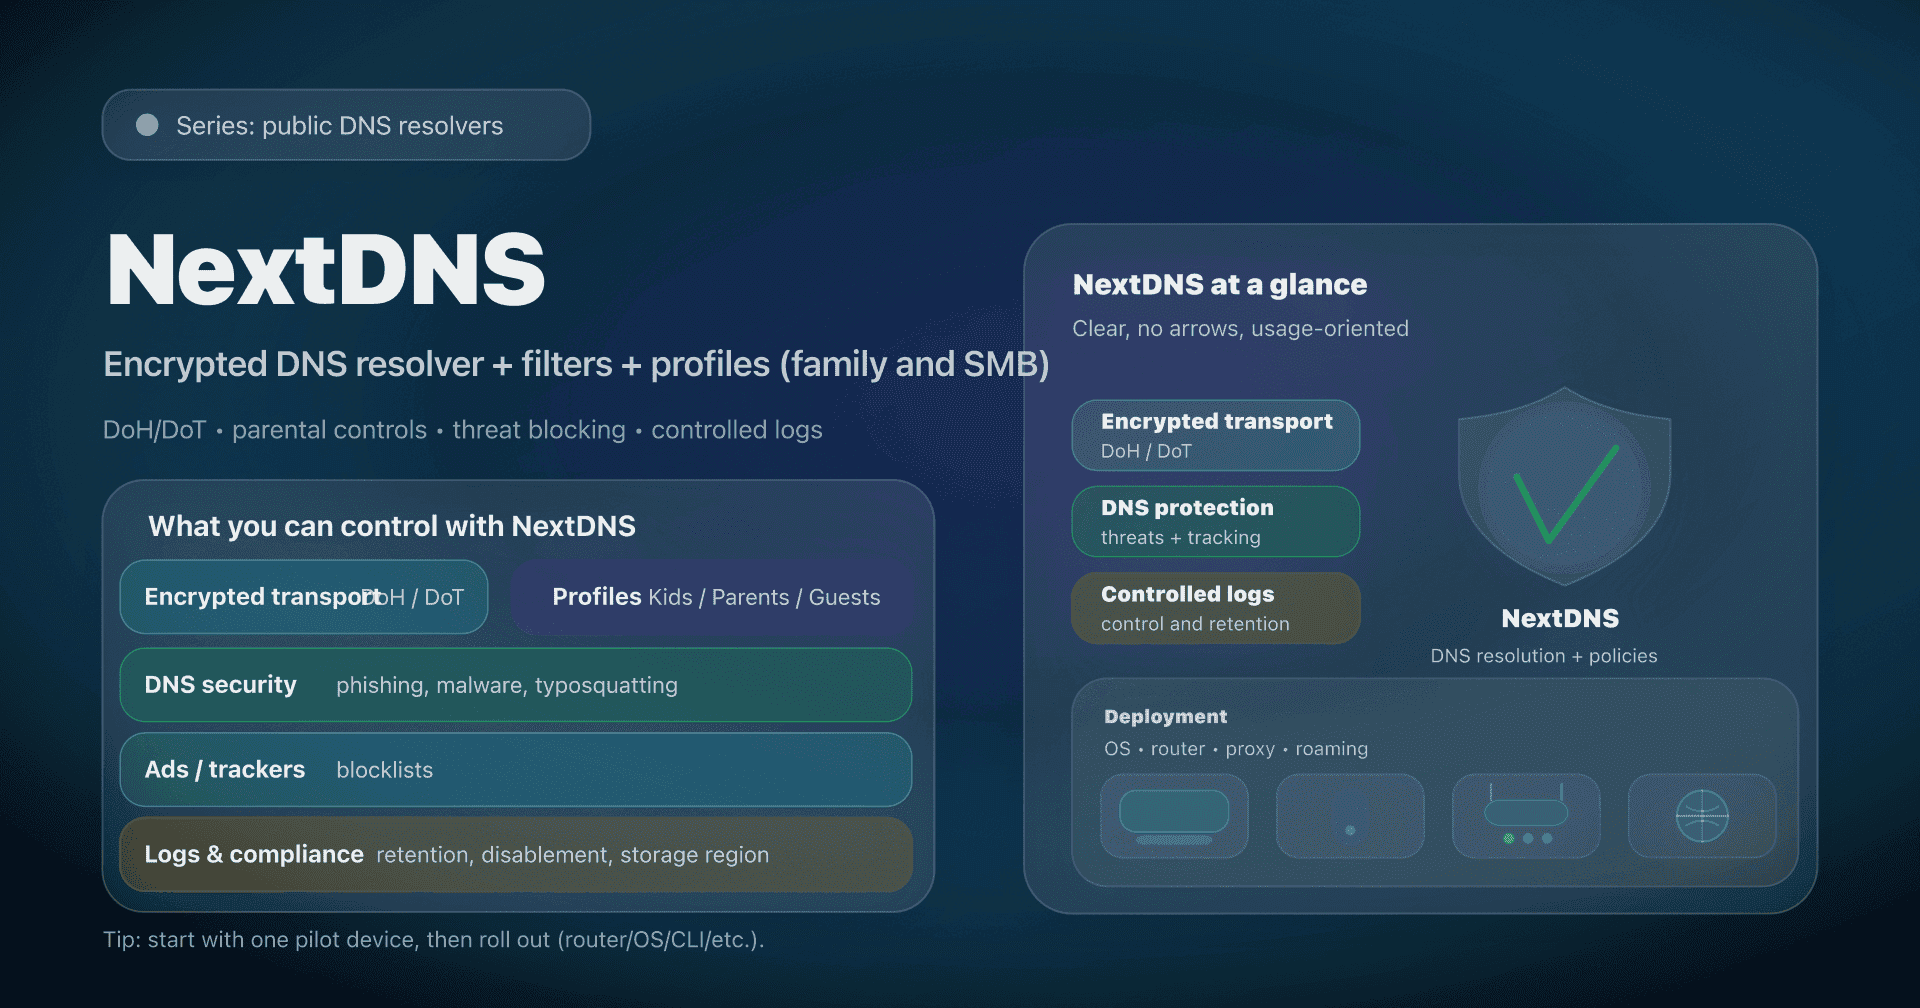The height and width of the screenshot is (1008, 1920).
Task: Click the gray dot in Series badge
Action: click(x=146, y=125)
